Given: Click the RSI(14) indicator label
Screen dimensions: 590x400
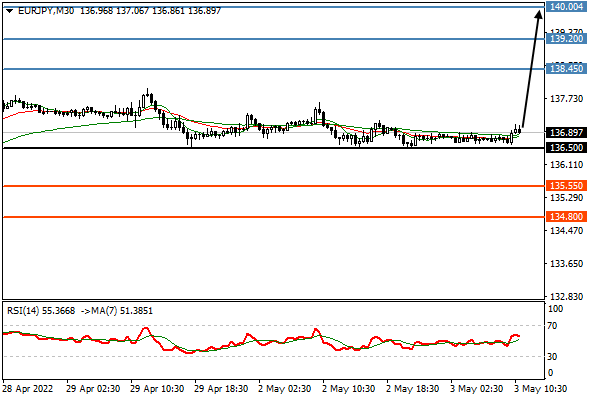Looking at the screenshot, I should 23,311.
